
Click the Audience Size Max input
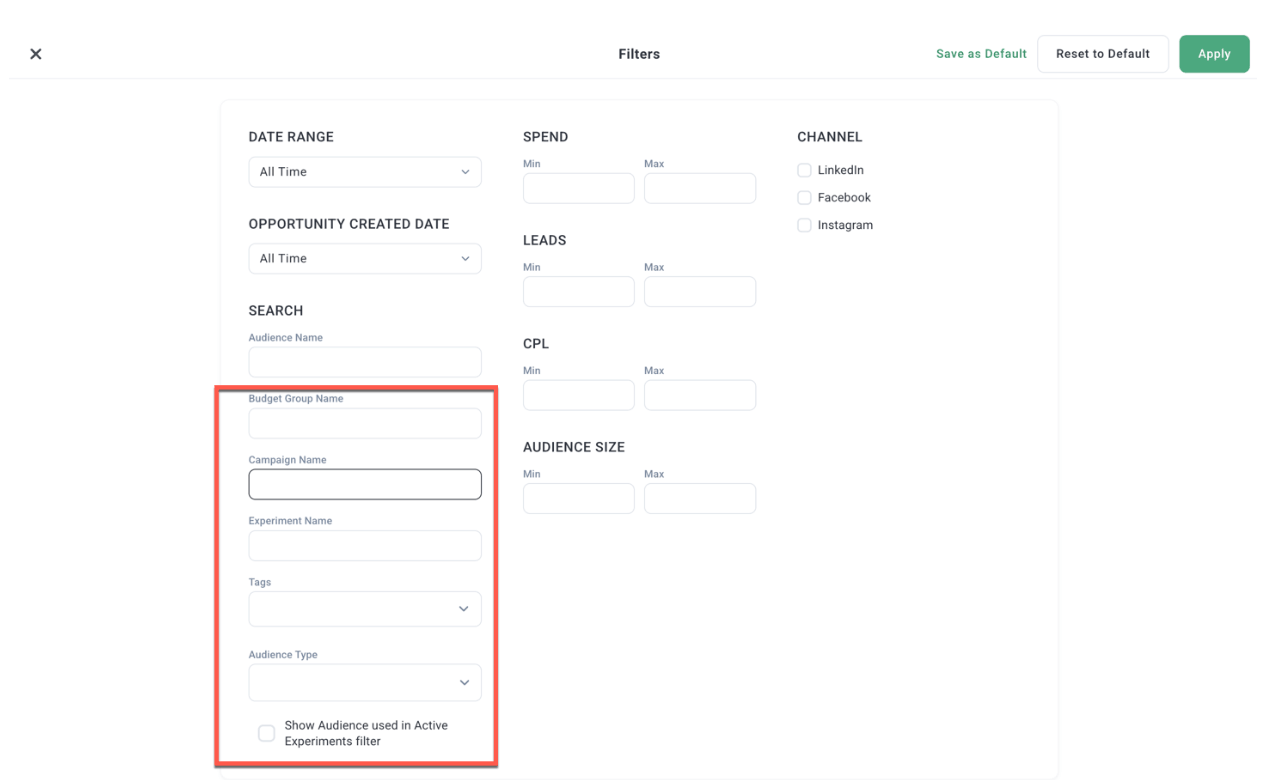(699, 498)
